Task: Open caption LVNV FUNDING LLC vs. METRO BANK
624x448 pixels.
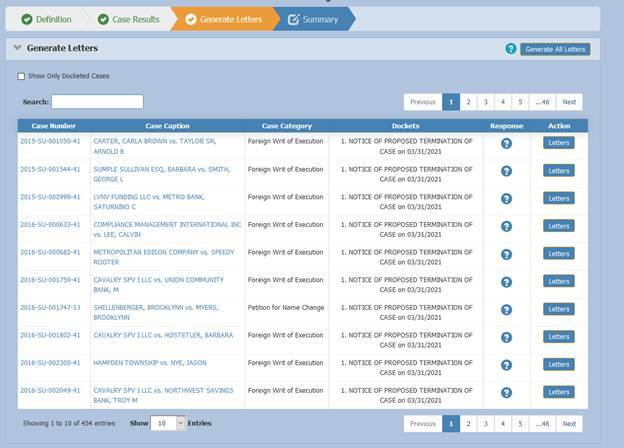Action: (x=149, y=202)
